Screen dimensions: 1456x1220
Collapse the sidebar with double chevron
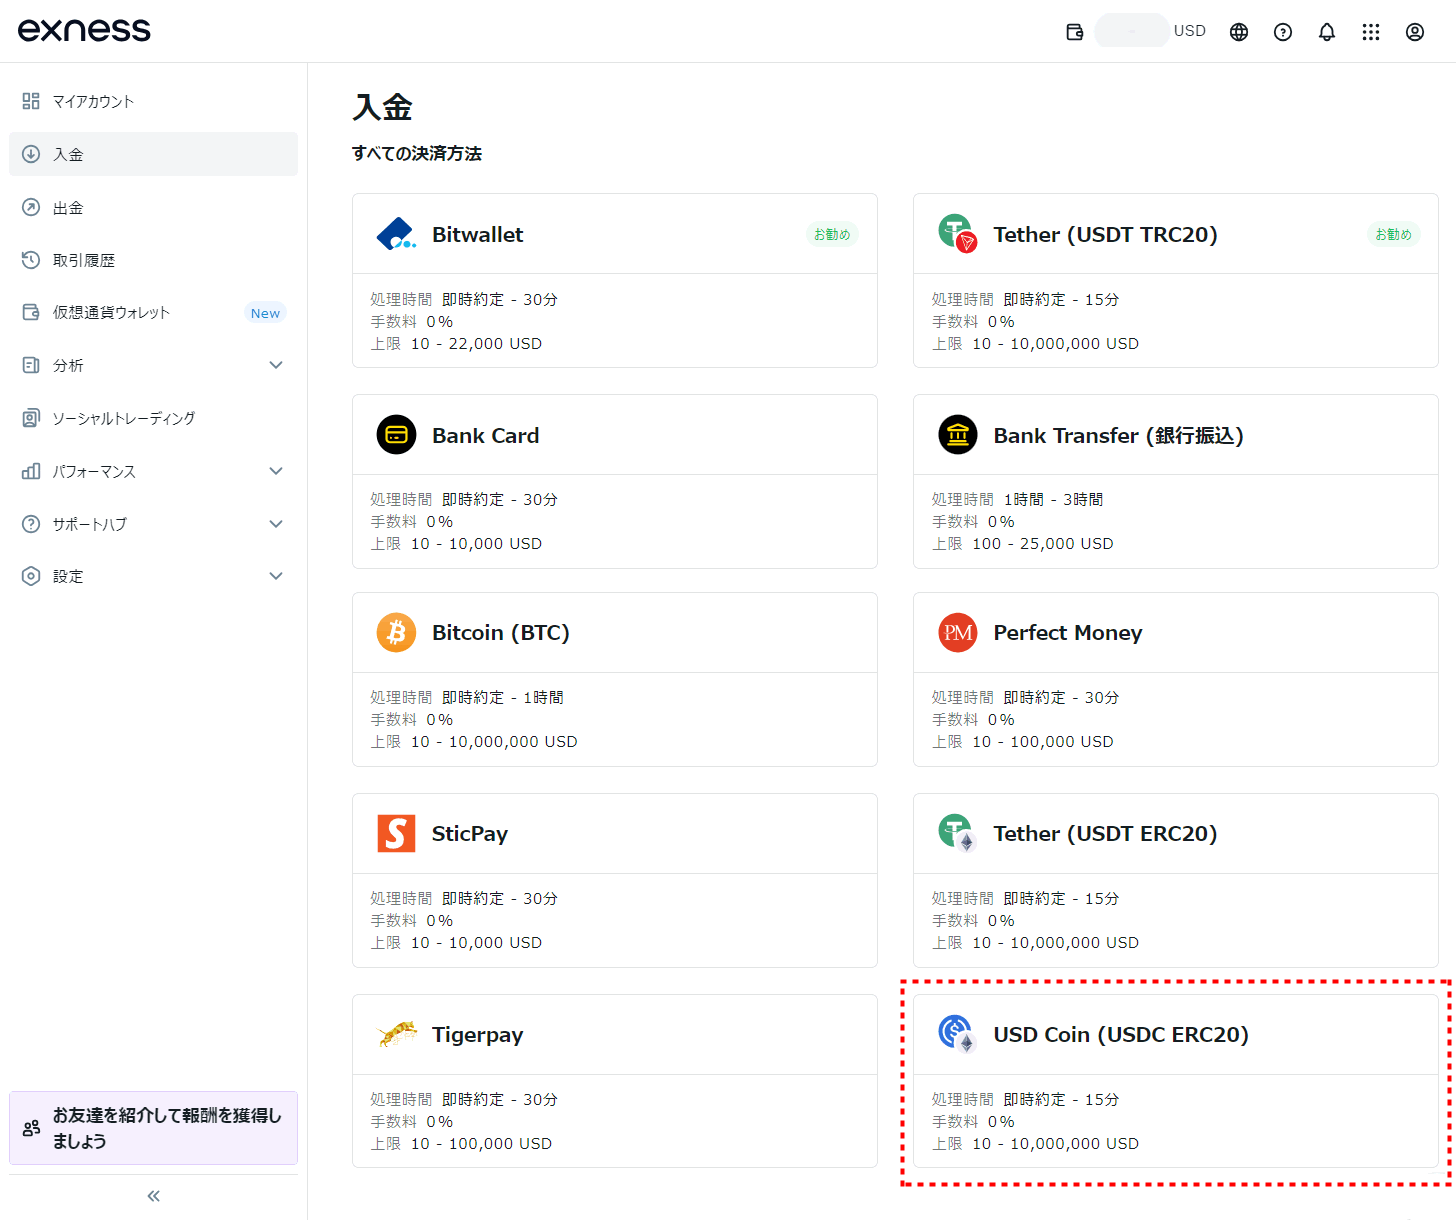(x=154, y=1196)
